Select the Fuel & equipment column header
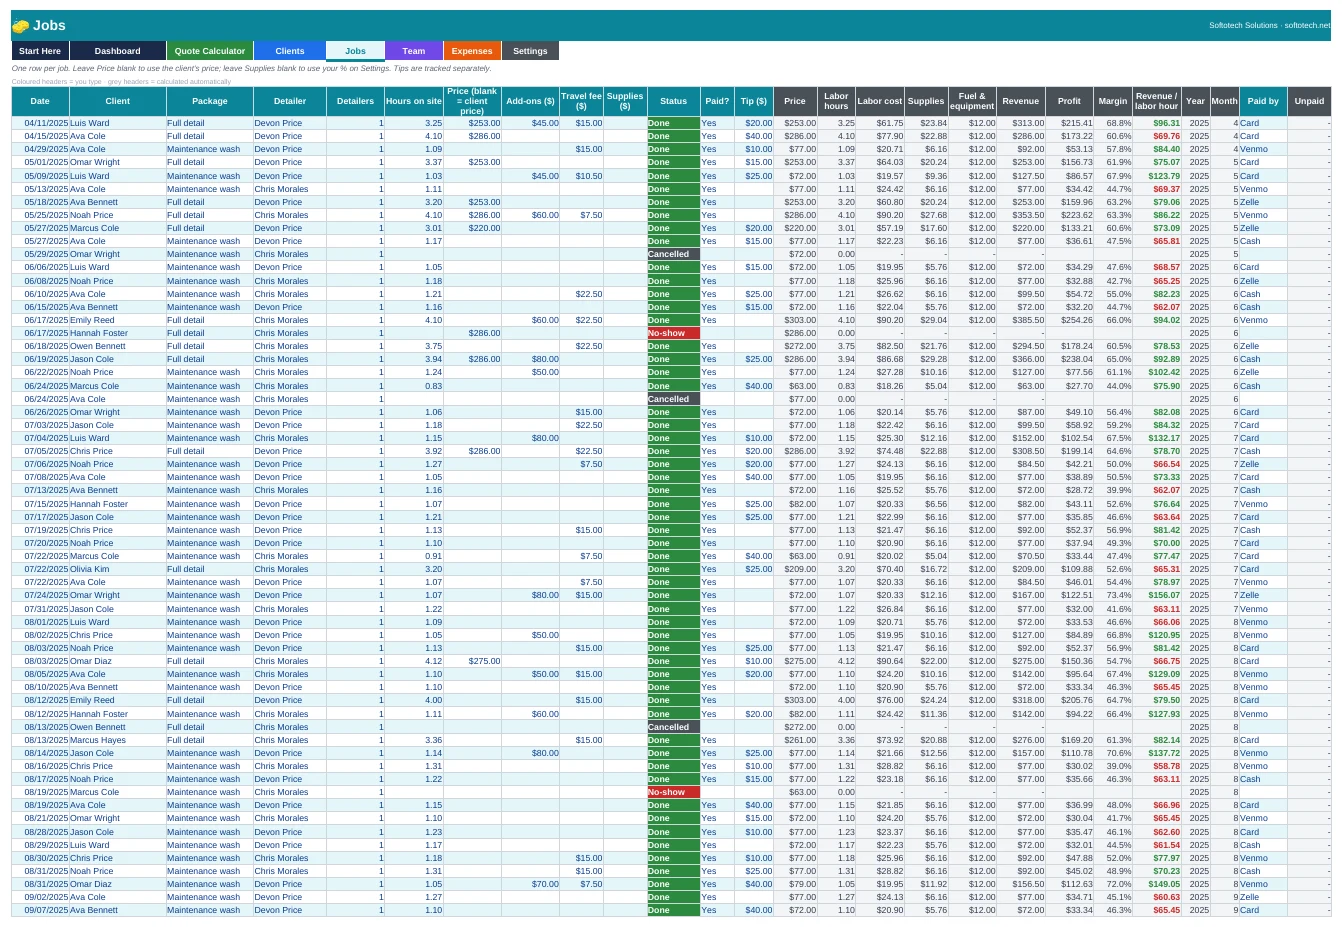Image resolution: width=1342 pixels, height=927 pixels. coord(972,101)
